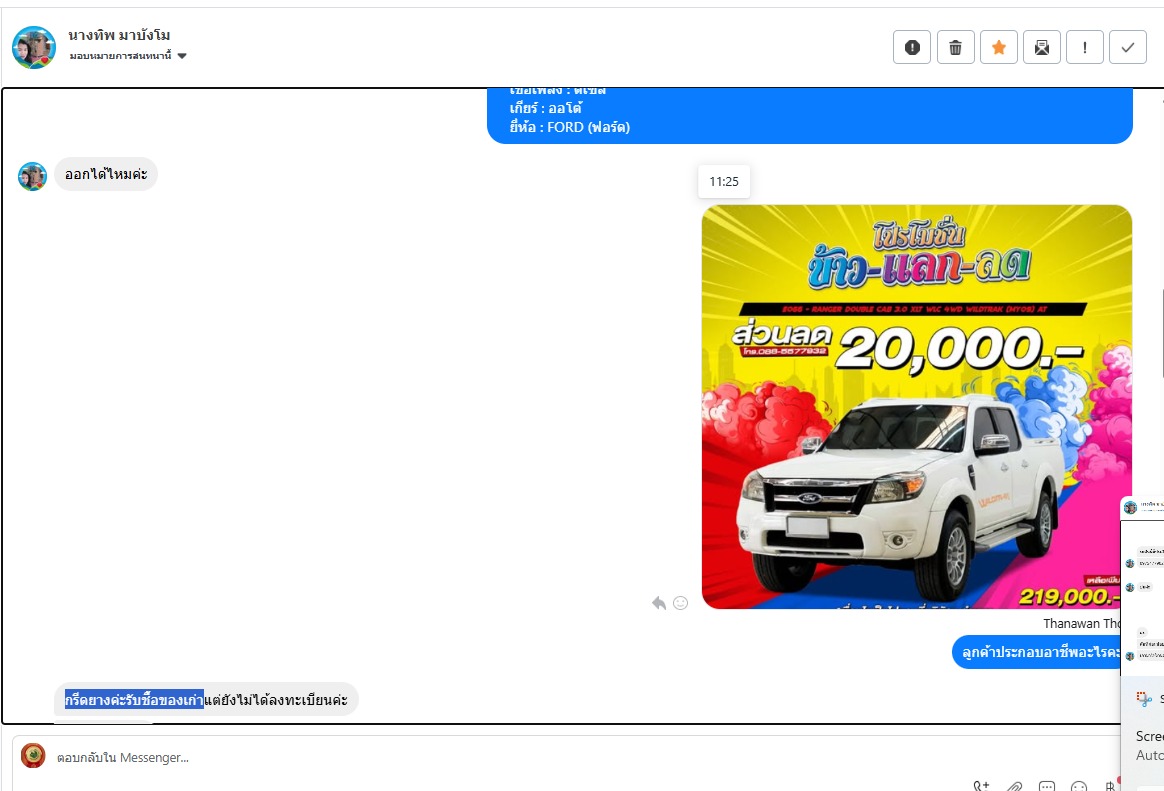
Task: Click the message 'ออกได้ไหมค่ะ'
Action: 106,174
